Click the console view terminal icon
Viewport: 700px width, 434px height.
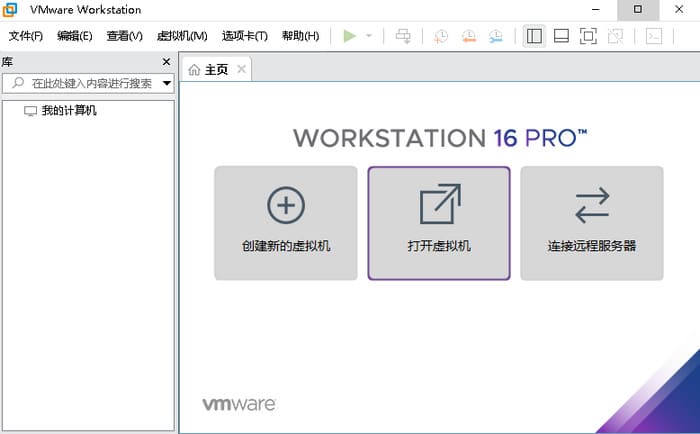pos(654,36)
